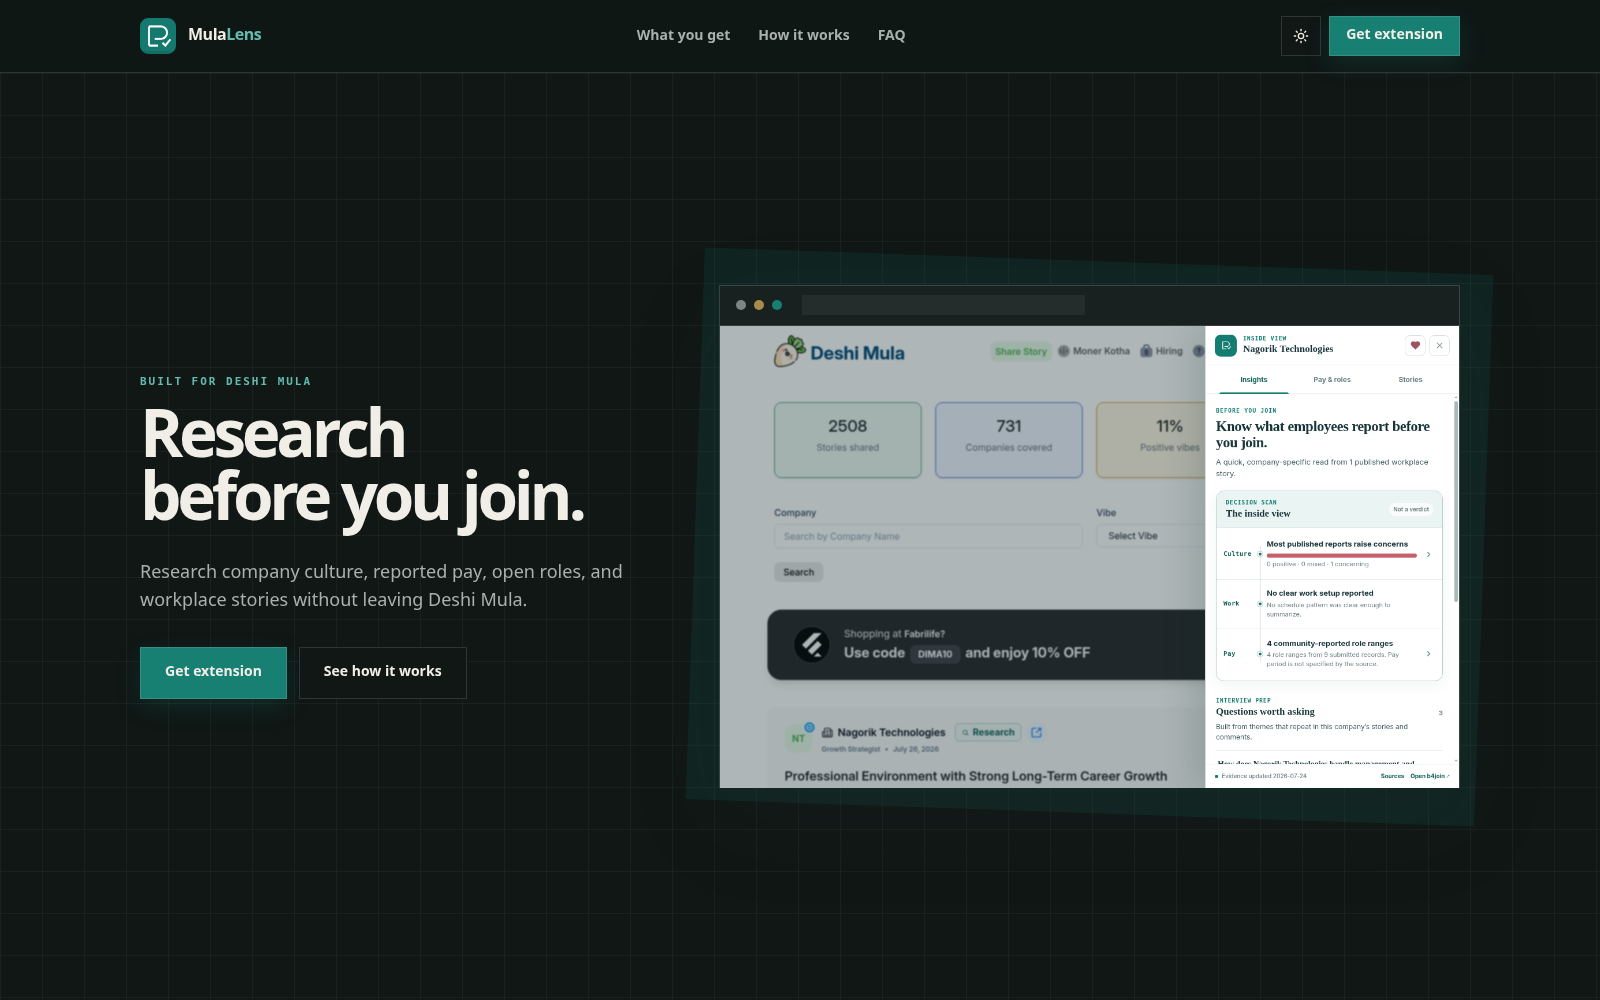The width and height of the screenshot is (1600, 1000).
Task: Expand the Culture row chevron
Action: pos(1428,554)
